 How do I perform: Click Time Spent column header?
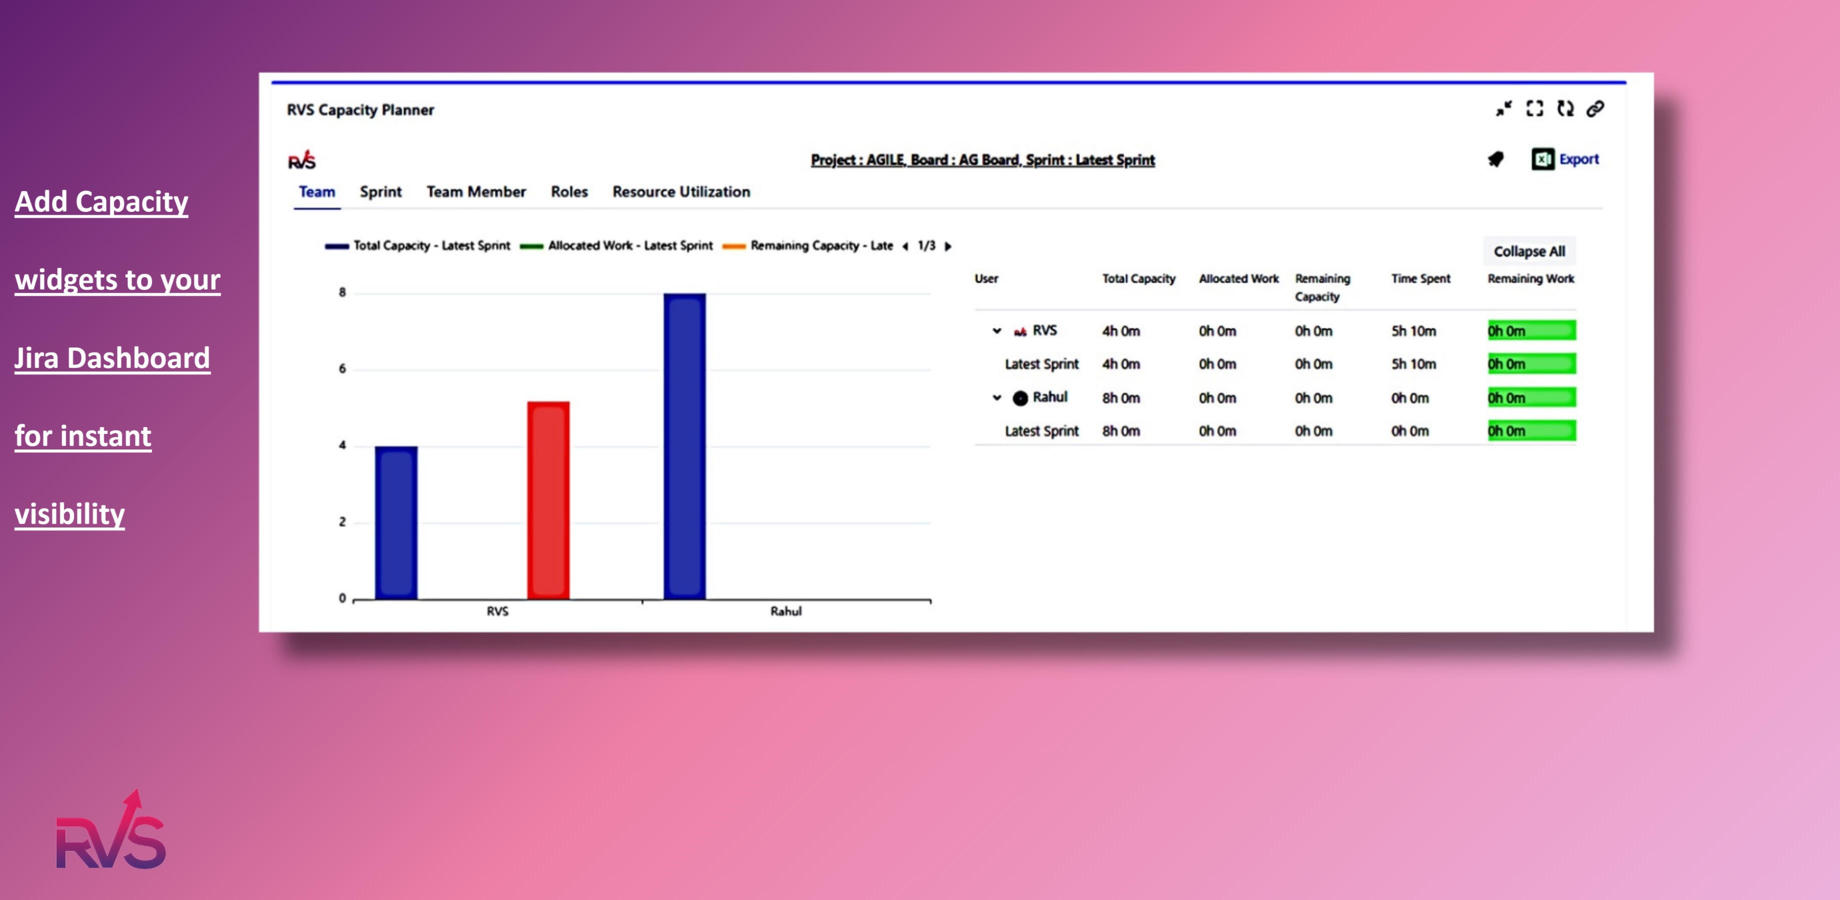(1420, 279)
